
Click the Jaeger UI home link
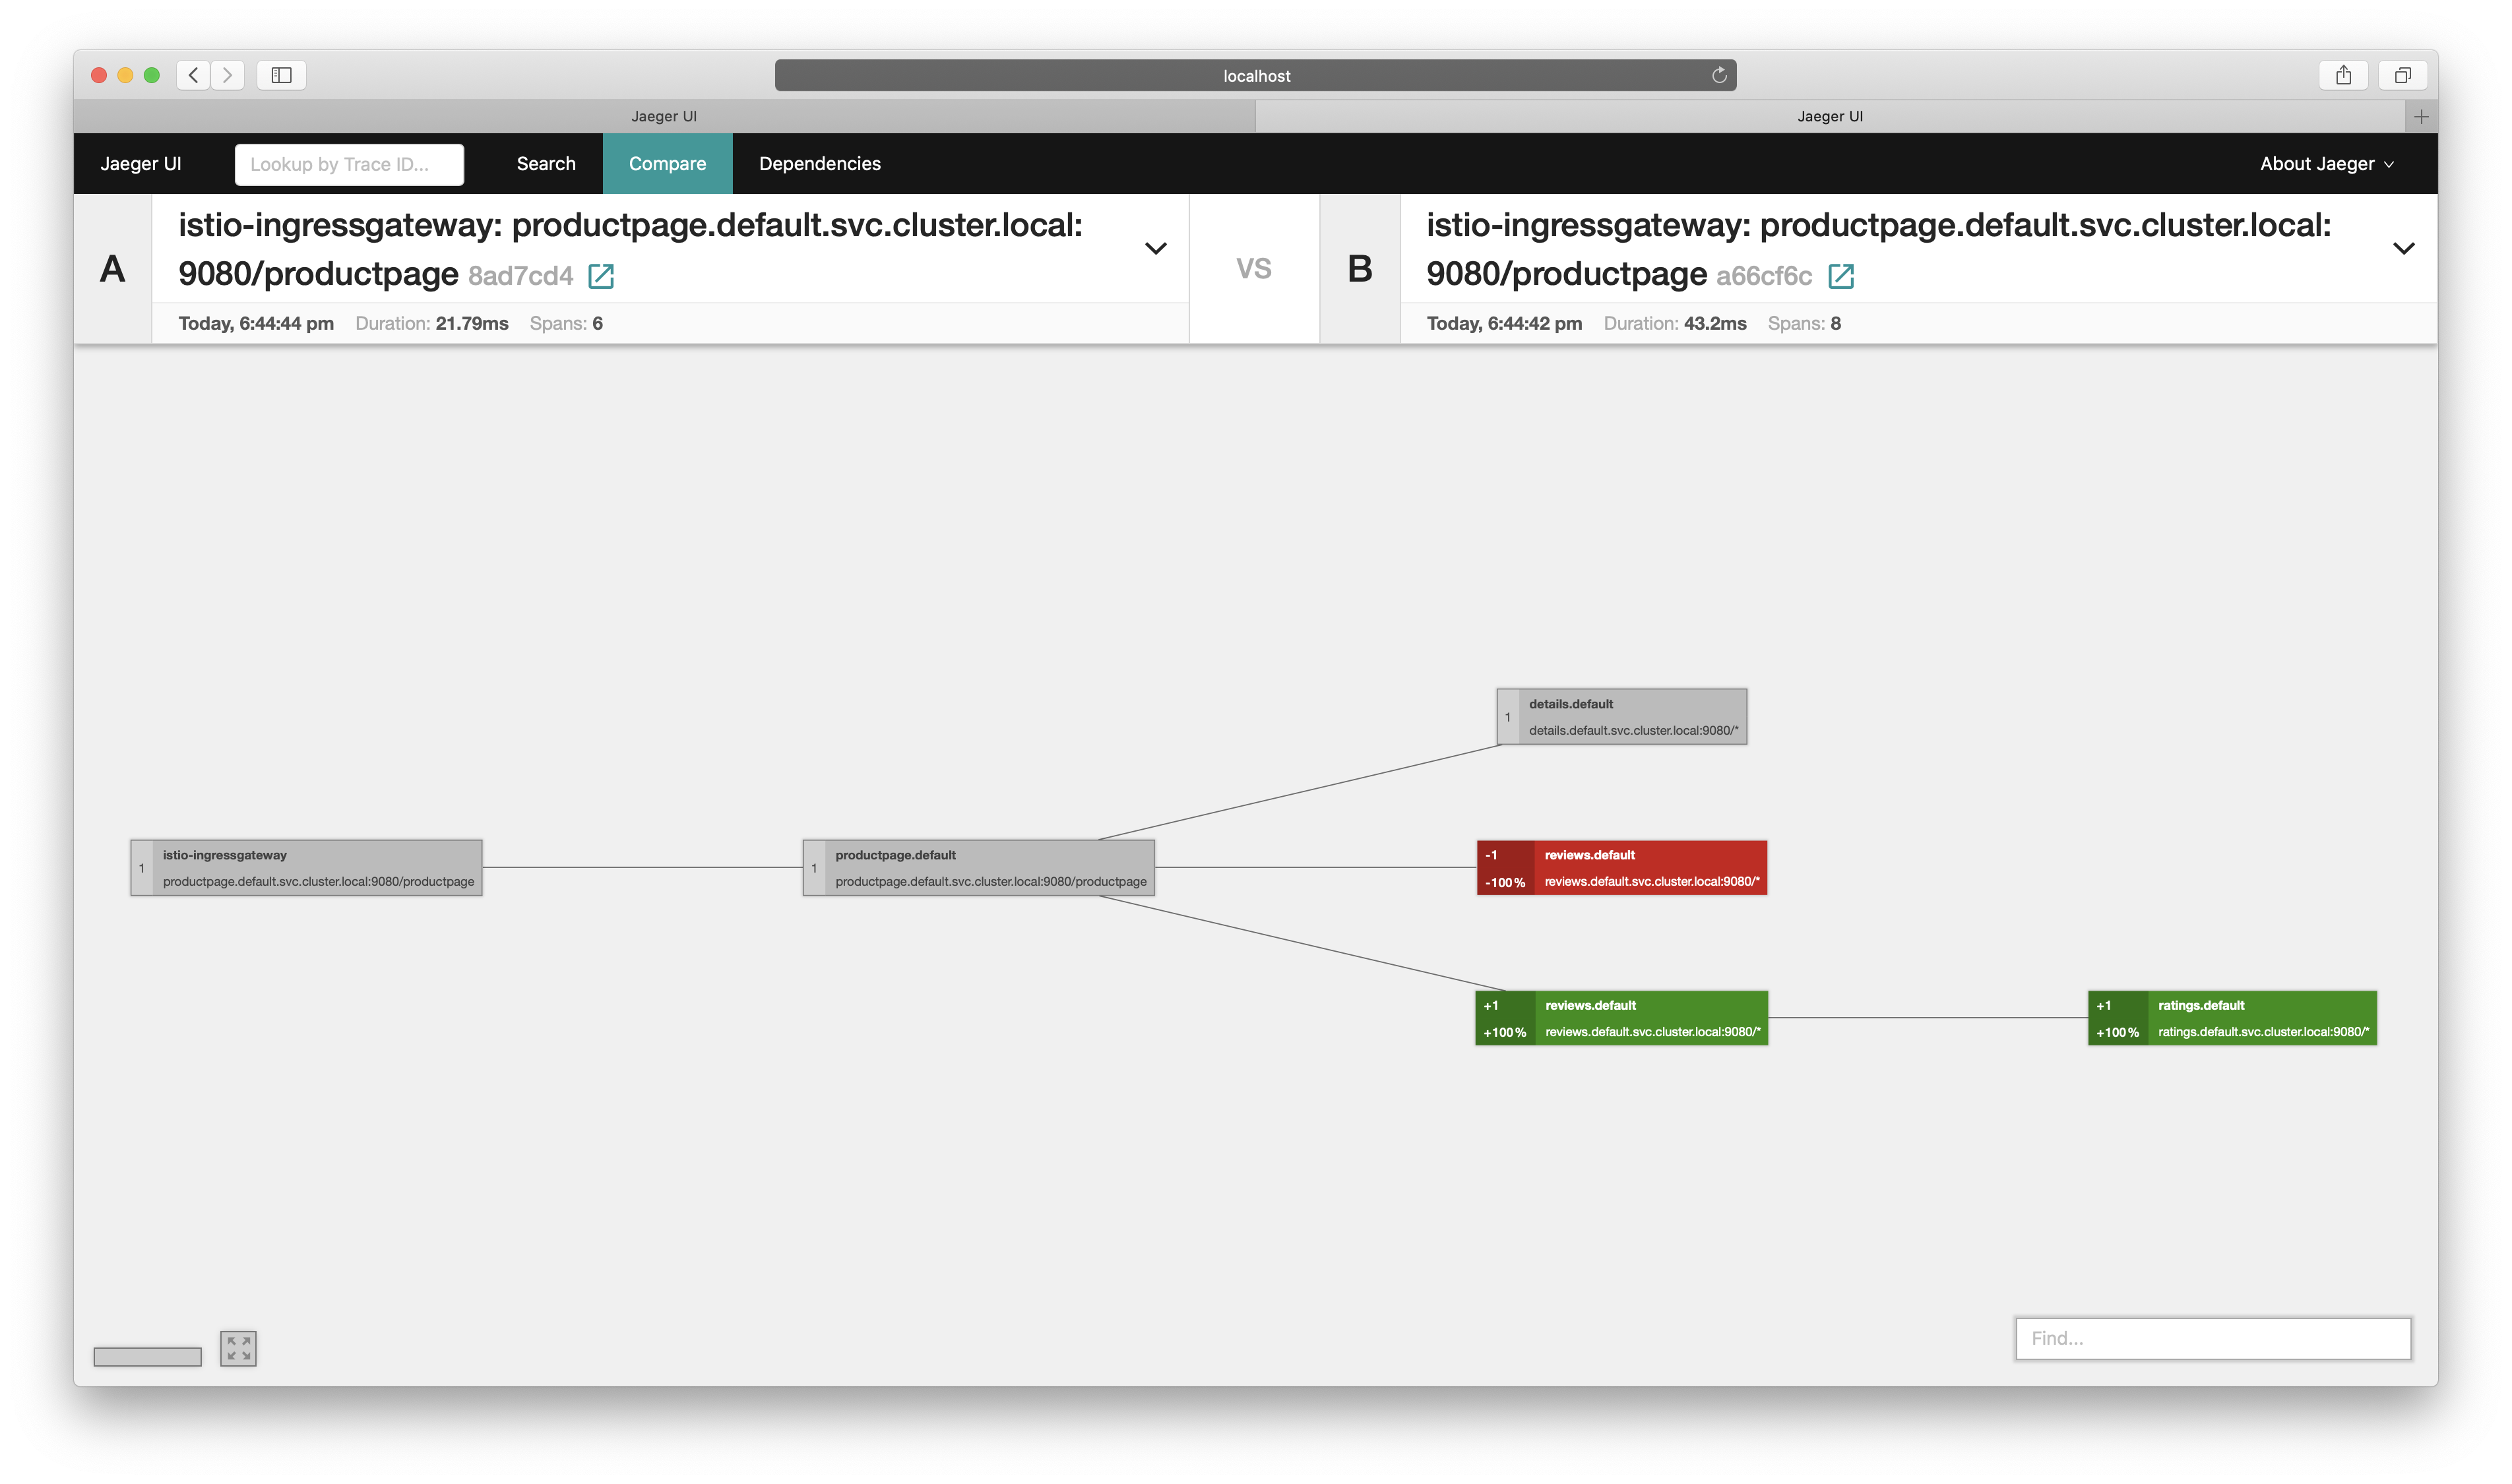(141, 163)
